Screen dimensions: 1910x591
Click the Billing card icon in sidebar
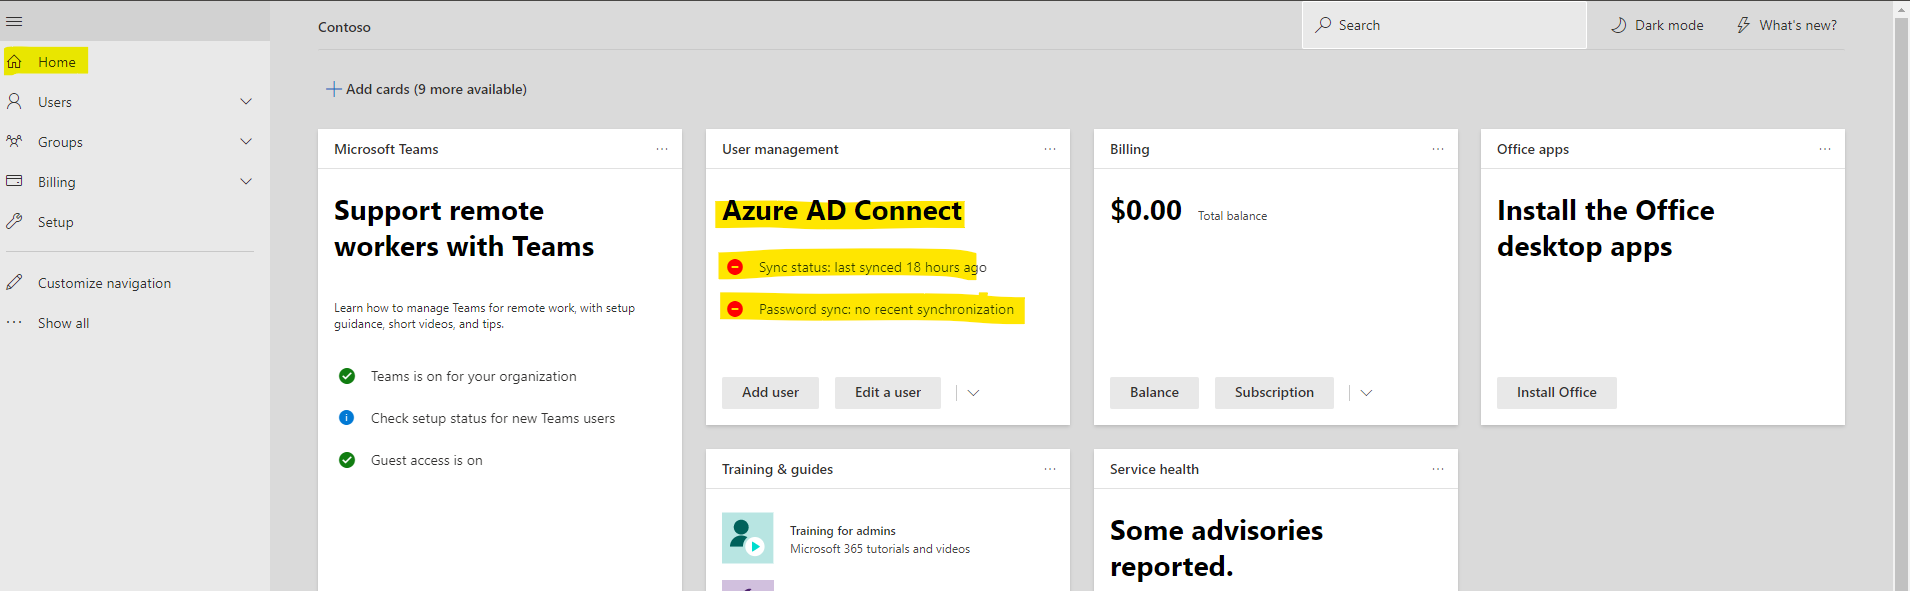tap(14, 181)
